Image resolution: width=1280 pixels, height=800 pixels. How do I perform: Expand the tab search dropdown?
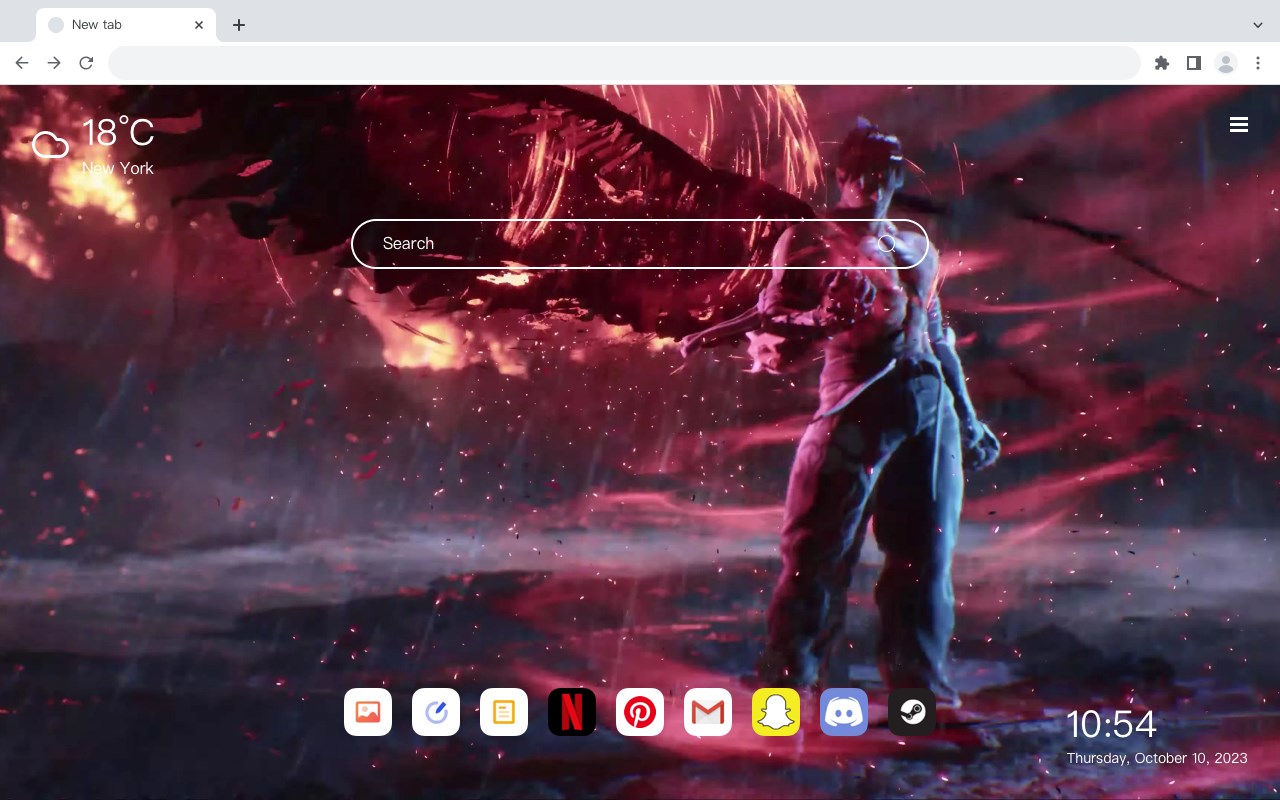click(1257, 25)
